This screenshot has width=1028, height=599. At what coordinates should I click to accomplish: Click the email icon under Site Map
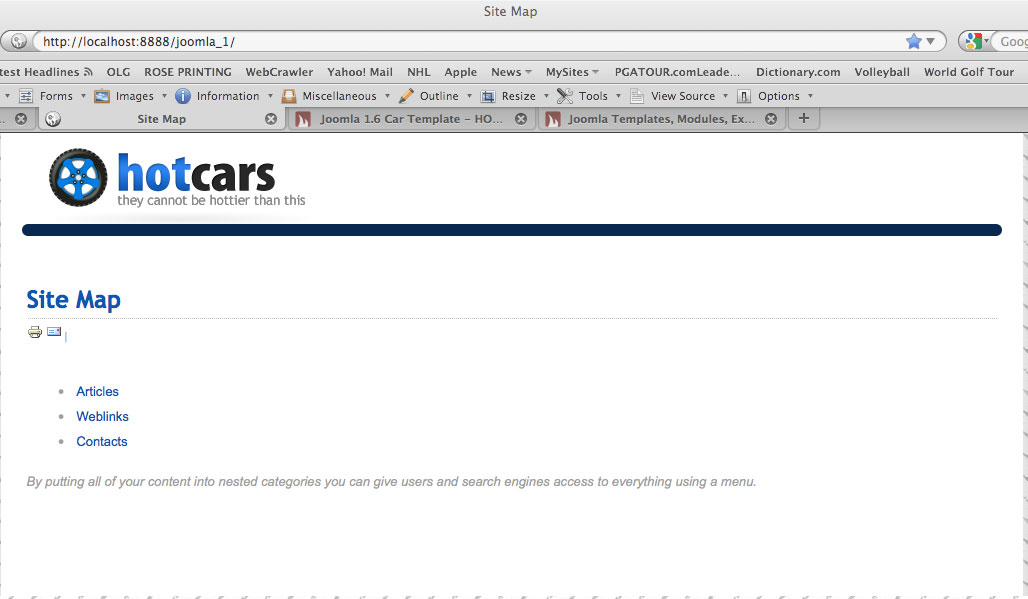[54, 332]
